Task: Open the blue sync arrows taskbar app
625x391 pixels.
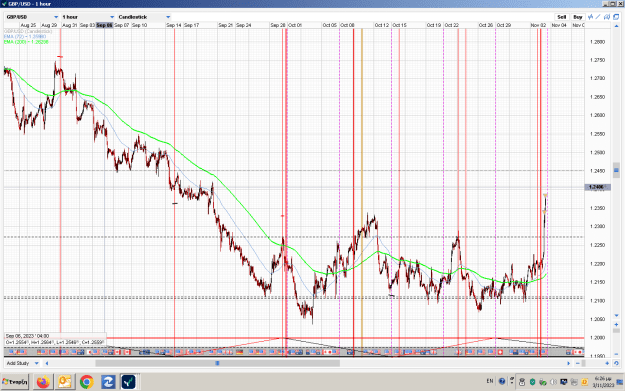Action: pyautogui.click(x=108, y=382)
